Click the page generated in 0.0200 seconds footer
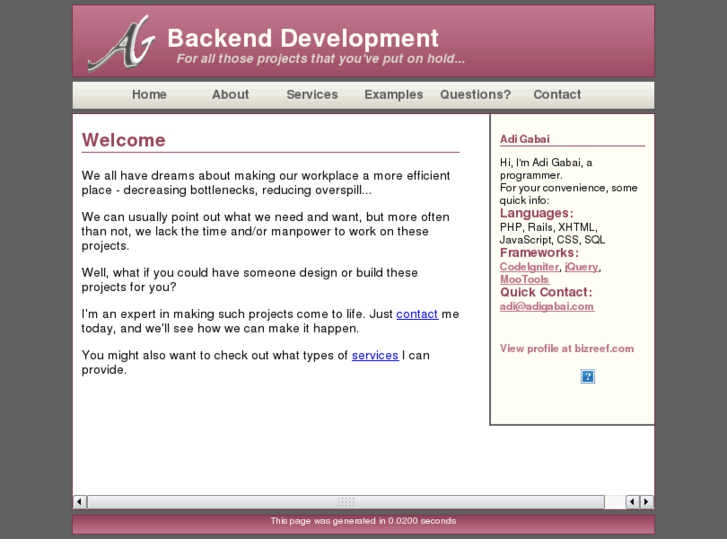This screenshot has width=727, height=545. click(x=363, y=521)
